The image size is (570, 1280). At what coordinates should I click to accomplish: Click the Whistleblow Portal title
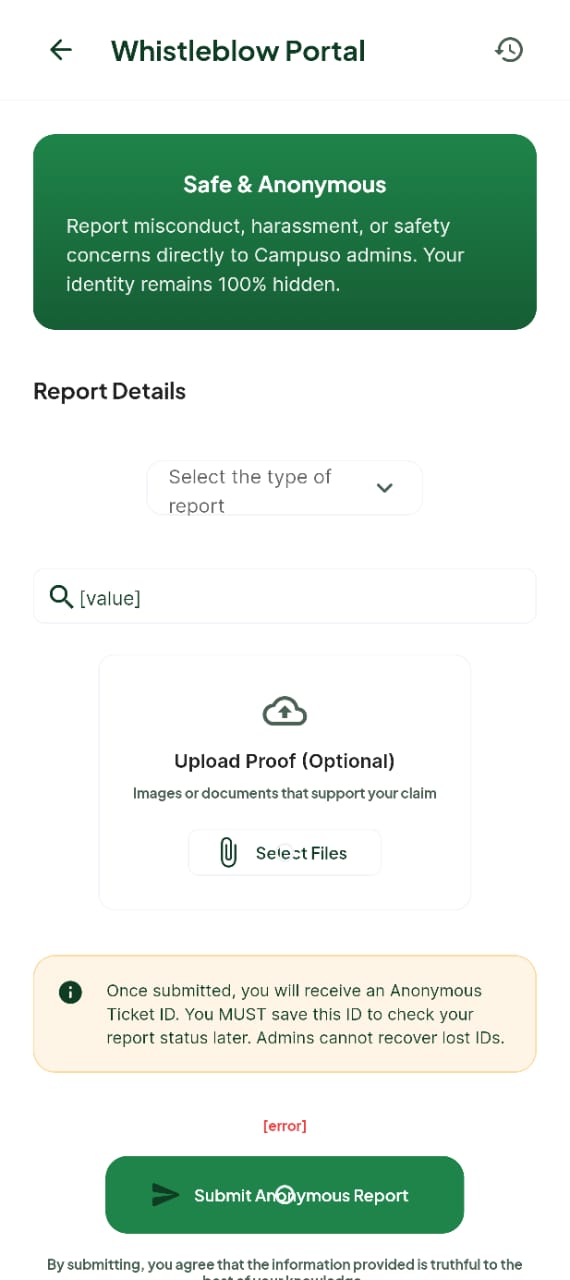pos(238,51)
